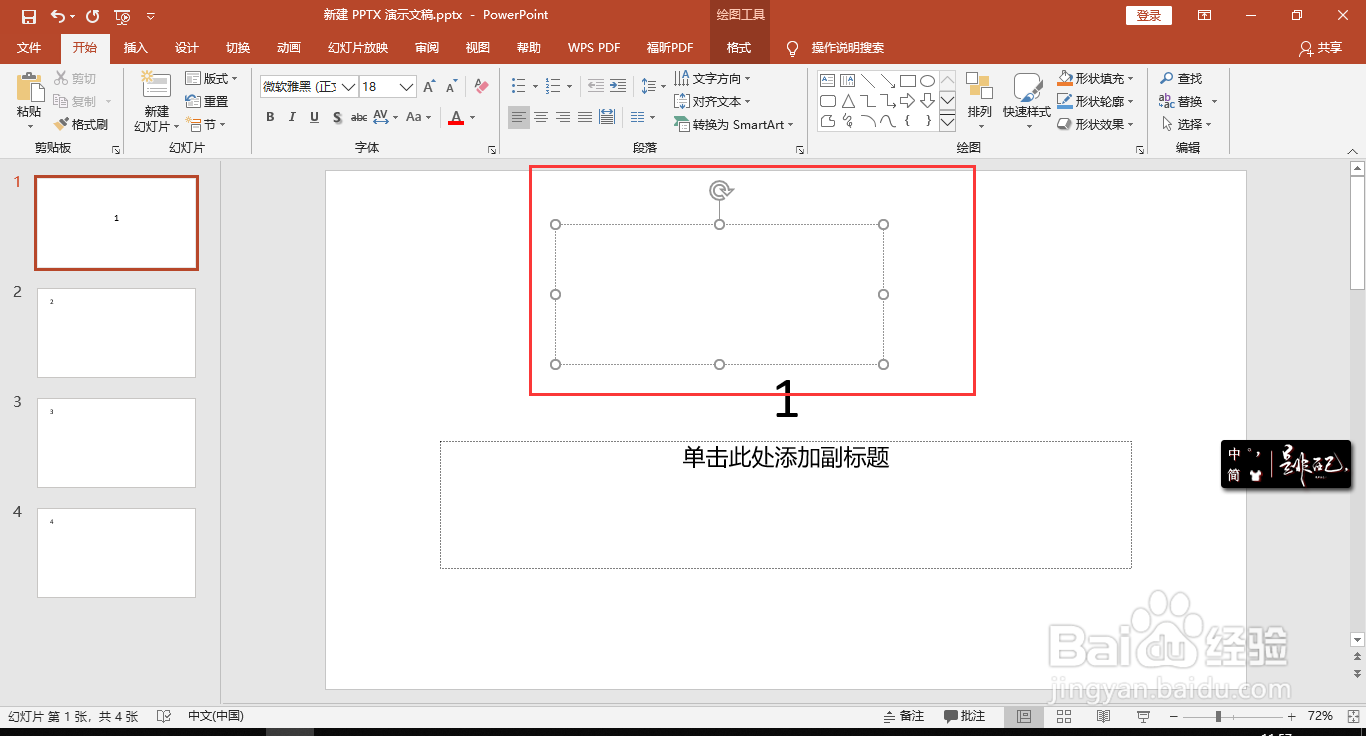Open Notes (备注) in status bar
This screenshot has width=1366, height=736.
click(x=904, y=717)
